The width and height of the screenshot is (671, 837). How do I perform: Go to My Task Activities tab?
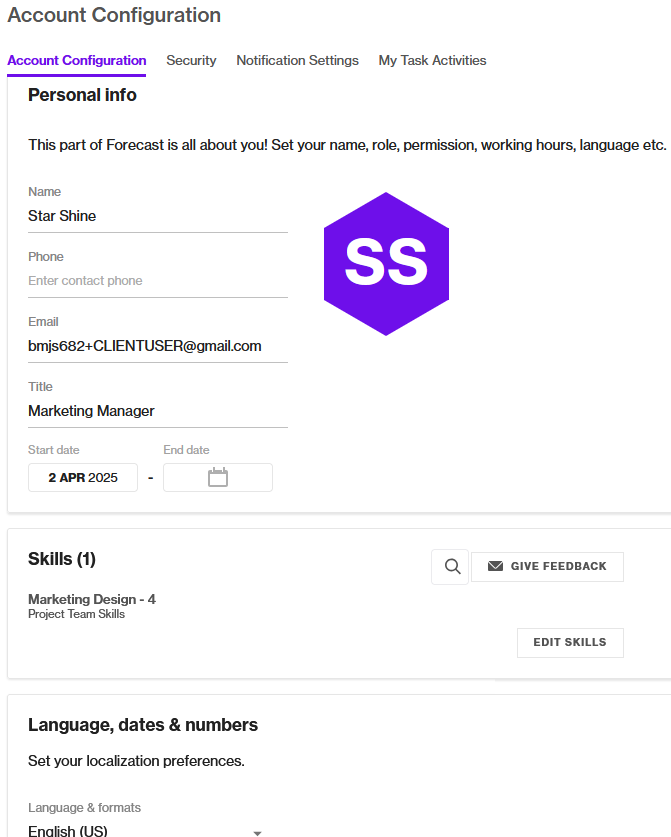432,60
